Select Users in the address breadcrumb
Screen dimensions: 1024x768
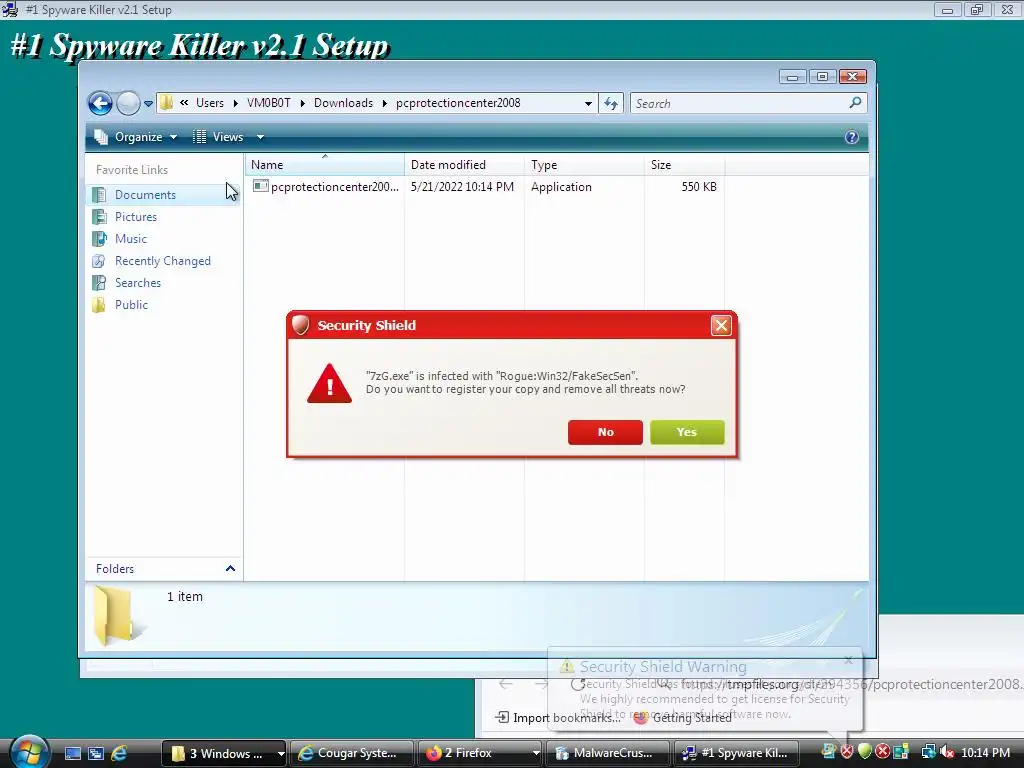210,103
